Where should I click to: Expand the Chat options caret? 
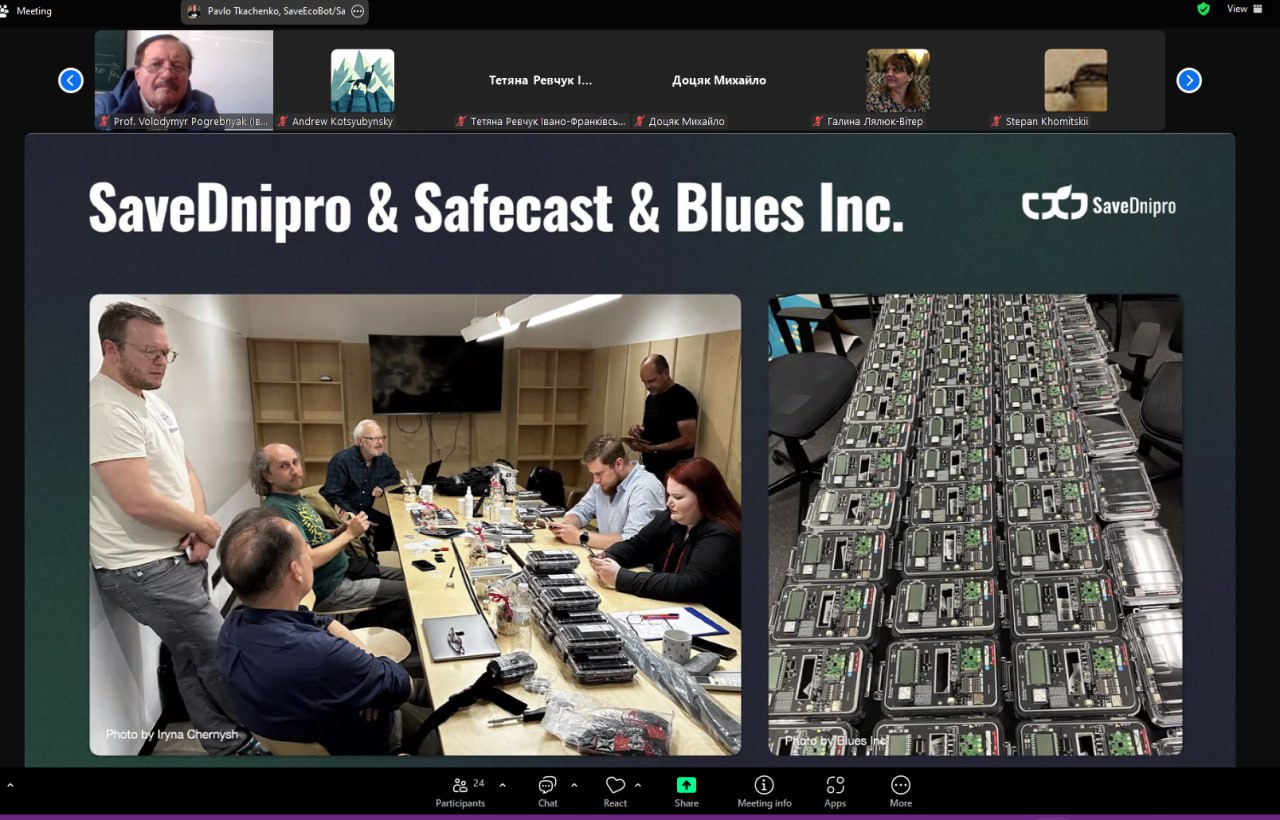(574, 785)
